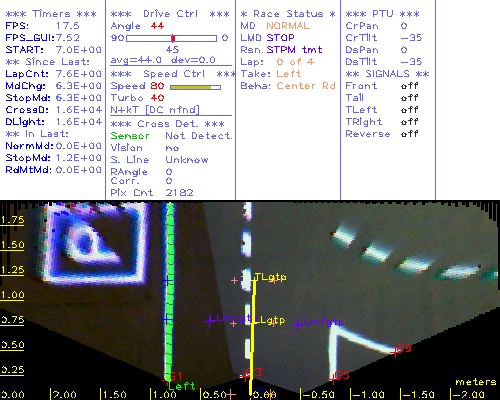This screenshot has height=400, width=500.
Task: Select the G5 red waypoint marker
Action: click(x=339, y=376)
